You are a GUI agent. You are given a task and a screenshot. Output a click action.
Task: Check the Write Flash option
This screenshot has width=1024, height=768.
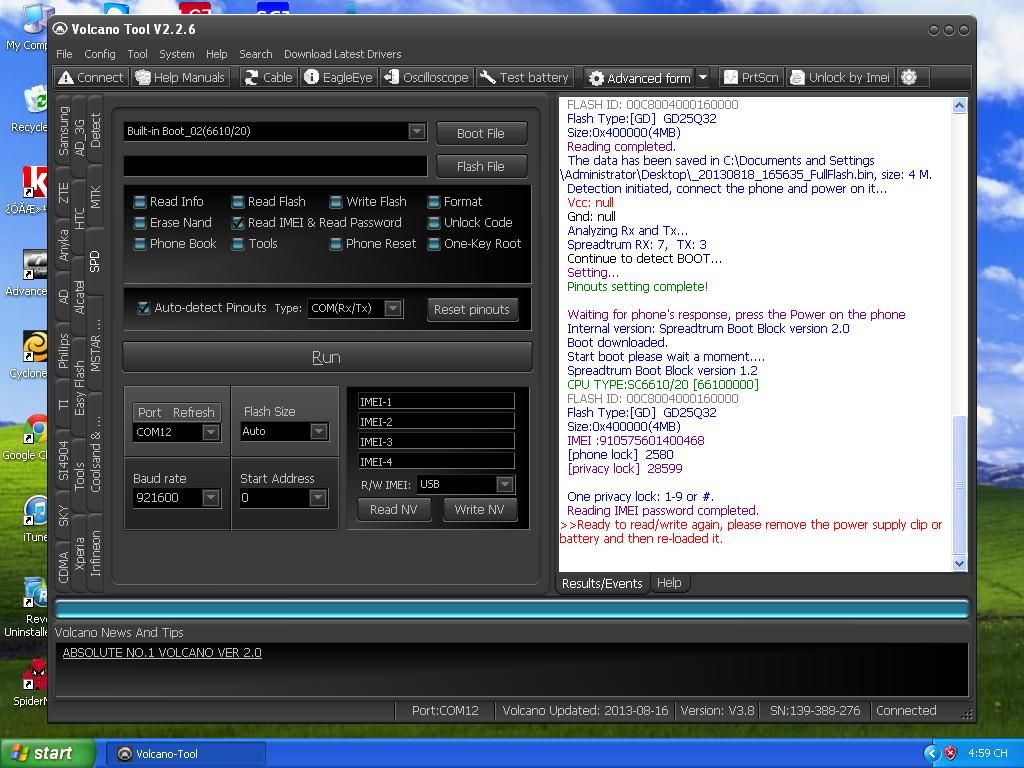coord(336,202)
